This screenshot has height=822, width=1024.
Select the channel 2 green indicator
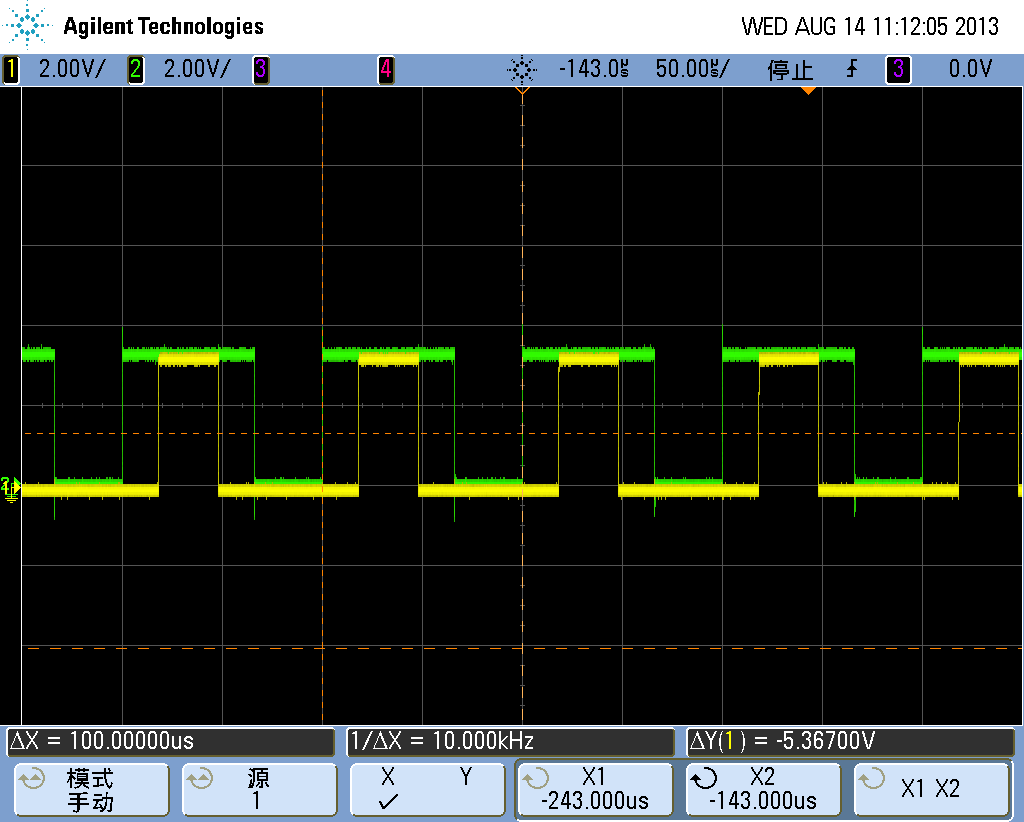click(136, 69)
